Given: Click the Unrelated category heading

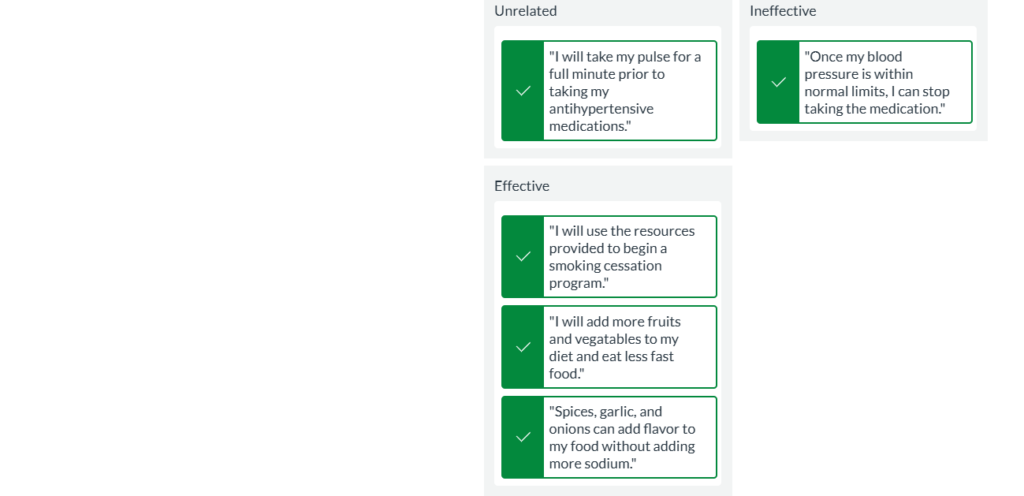Looking at the screenshot, I should click(x=525, y=11).
